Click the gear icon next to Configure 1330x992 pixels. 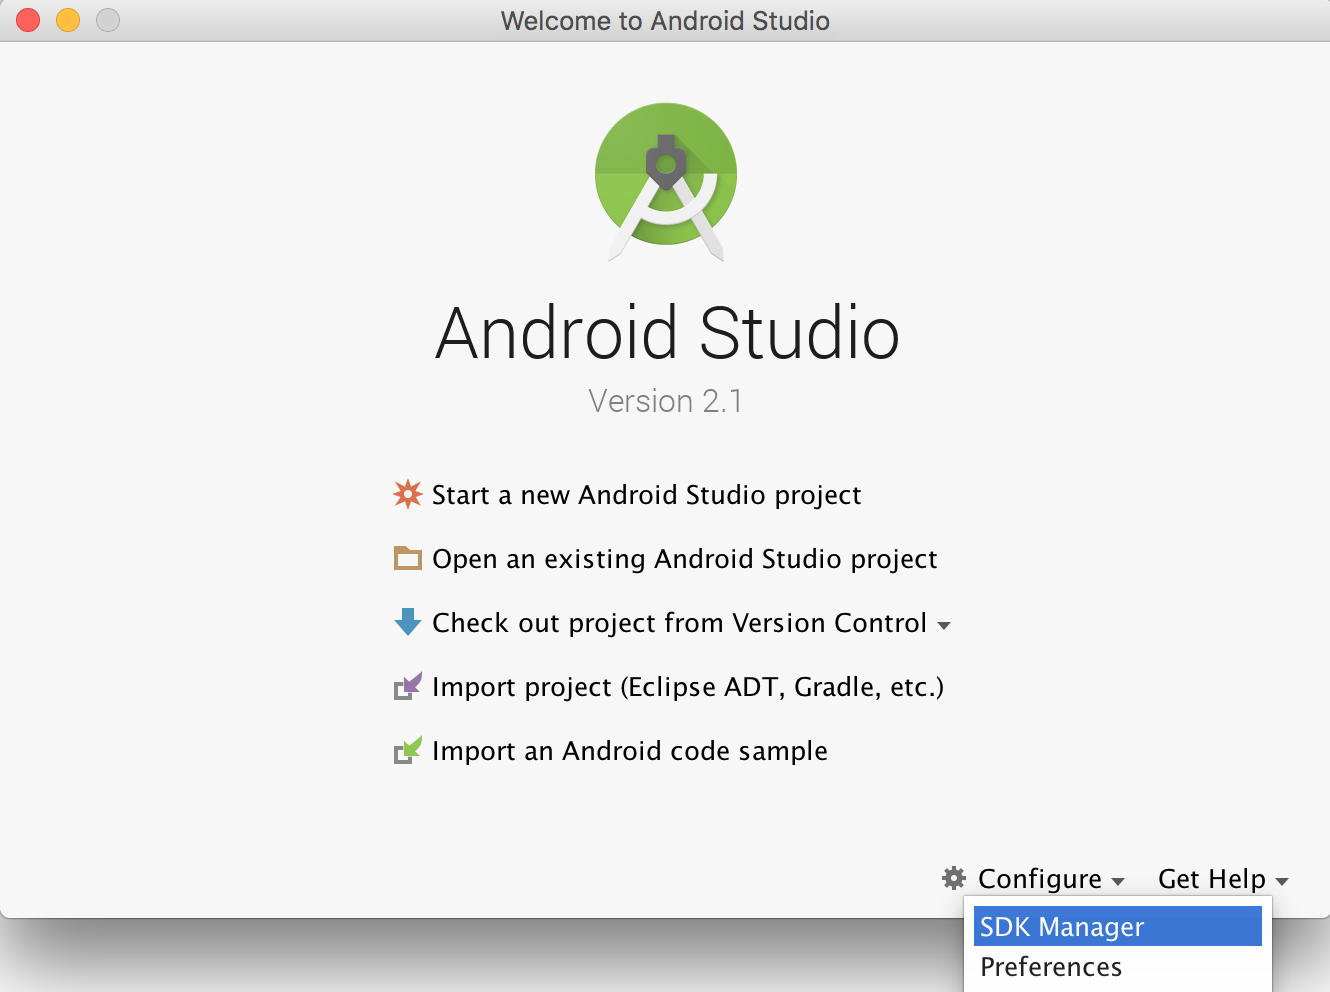click(x=953, y=878)
